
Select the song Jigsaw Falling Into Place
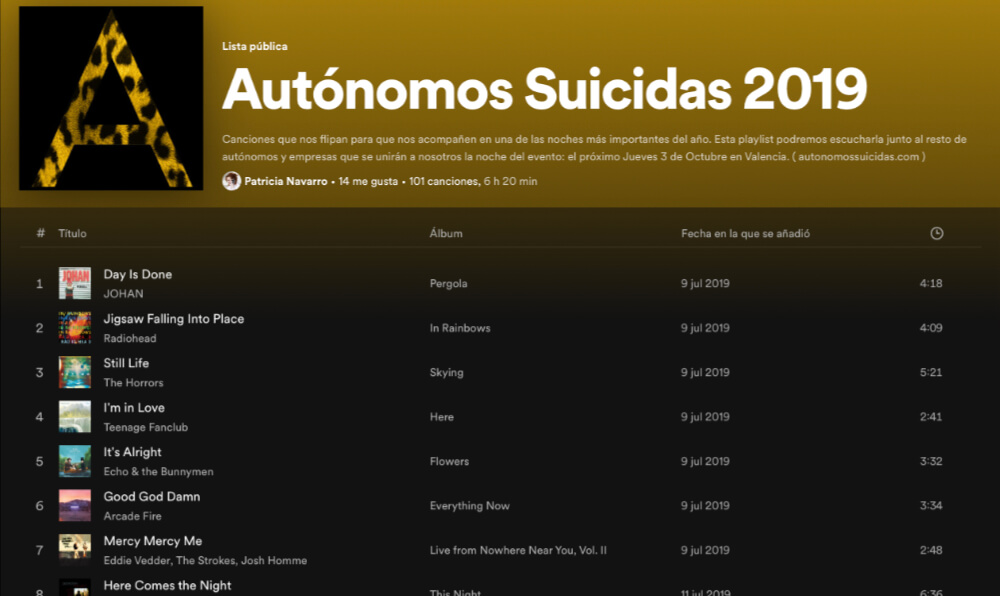pos(173,319)
